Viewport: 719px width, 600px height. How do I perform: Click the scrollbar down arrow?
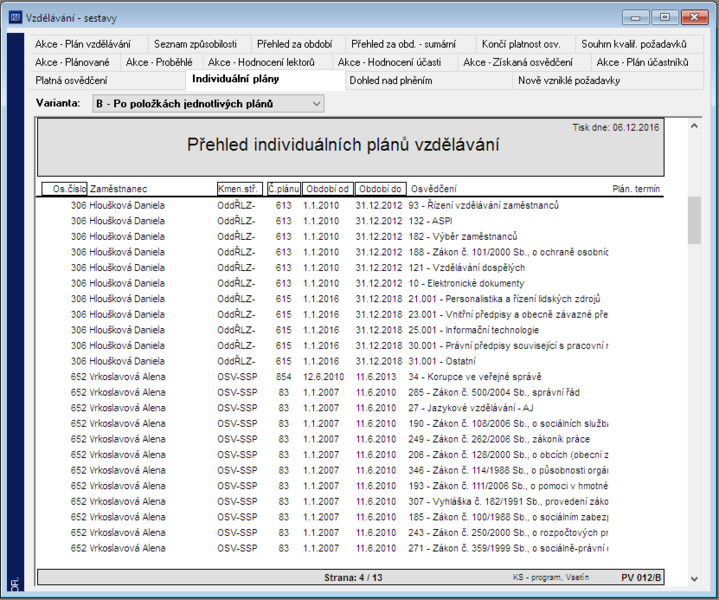coord(694,579)
